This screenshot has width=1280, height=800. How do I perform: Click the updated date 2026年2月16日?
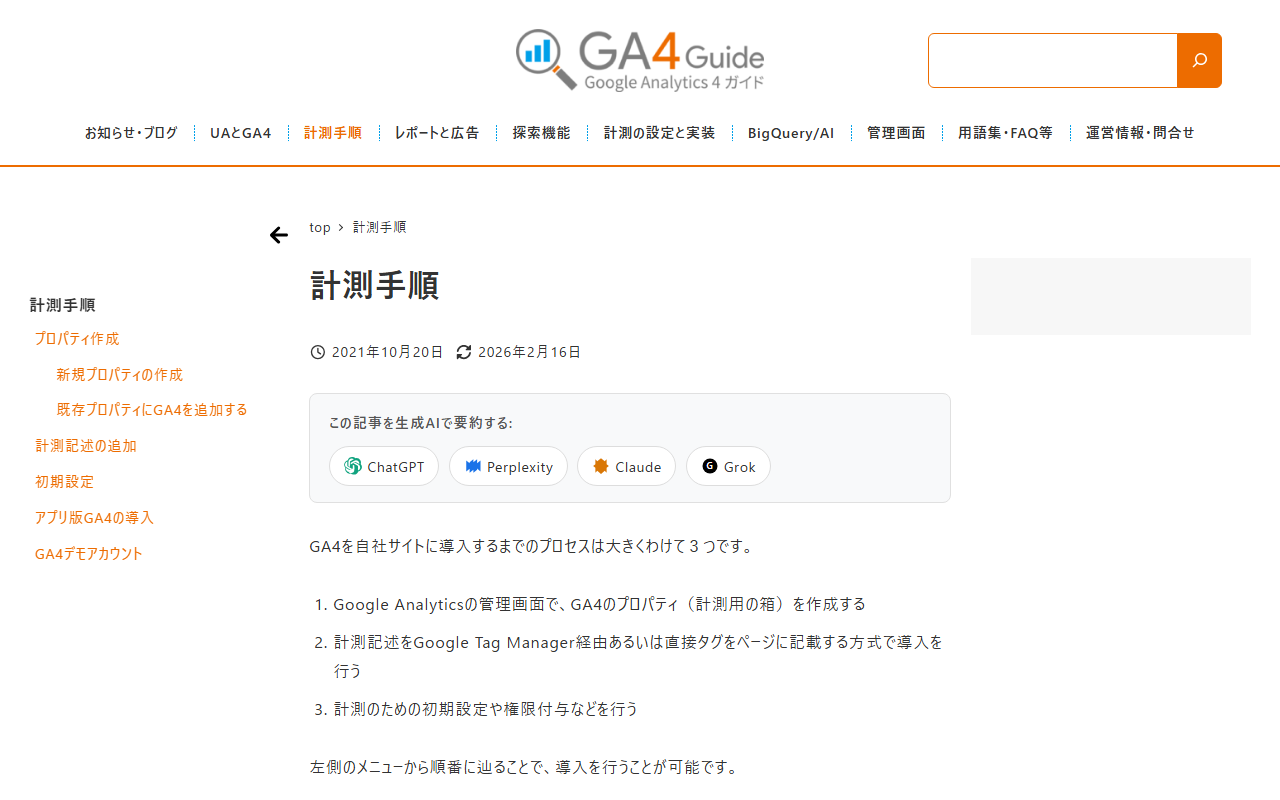(x=529, y=352)
